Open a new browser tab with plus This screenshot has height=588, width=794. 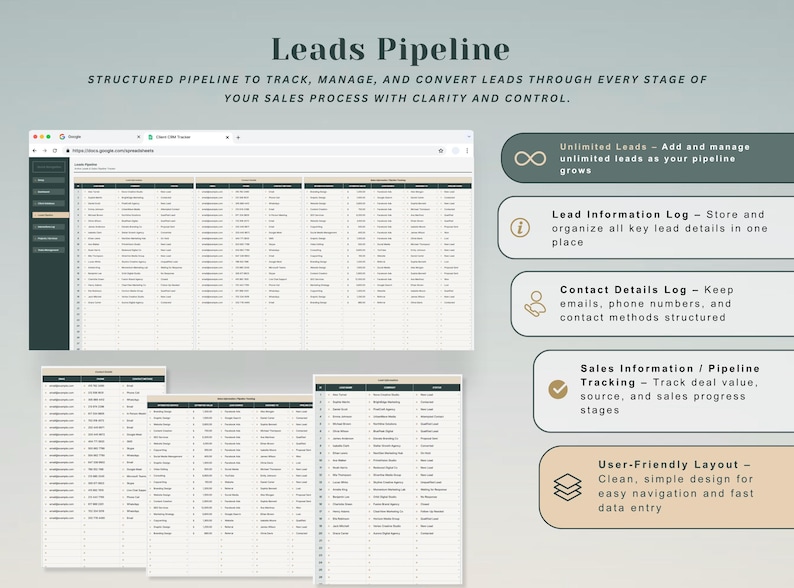click(238, 137)
